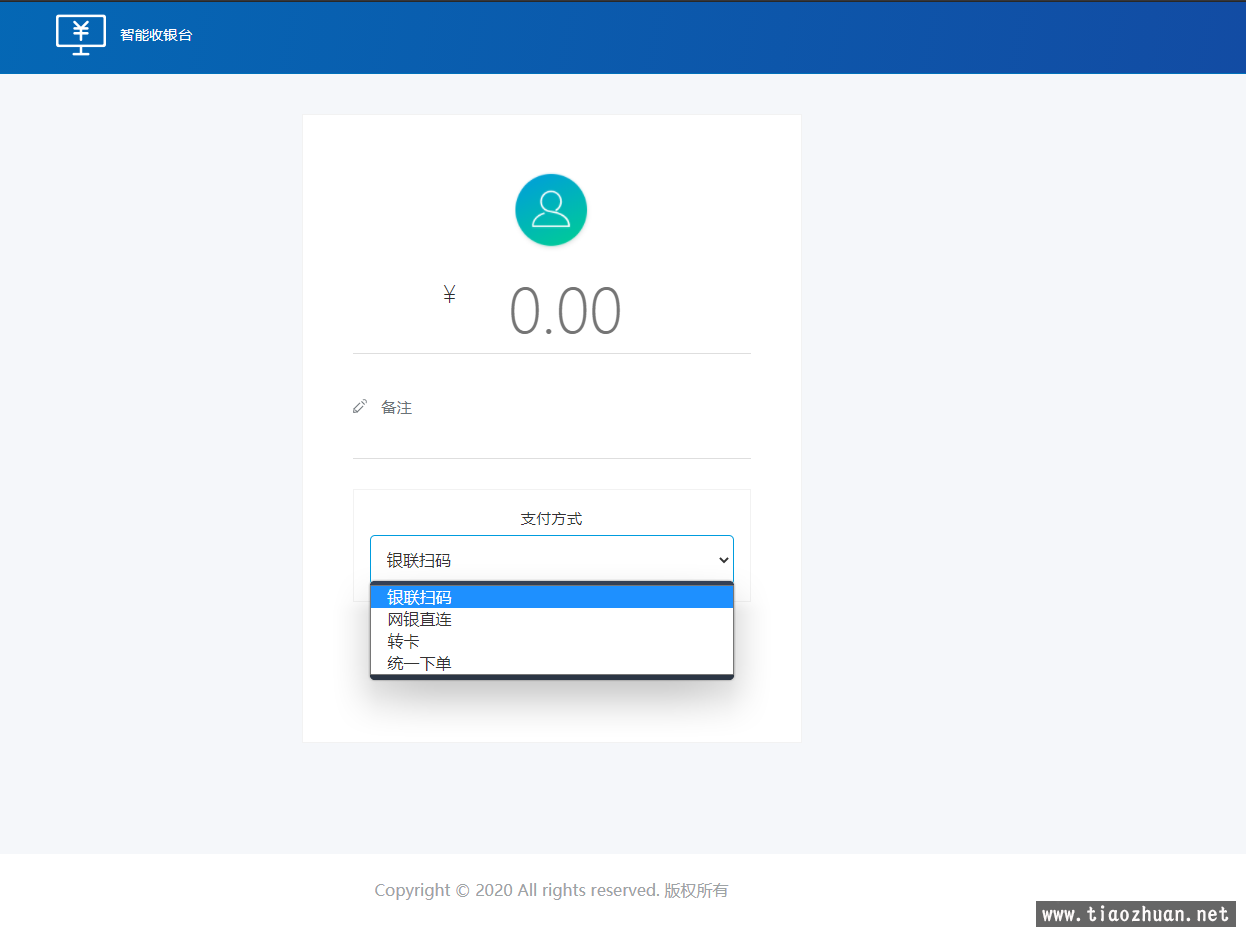Choose 网银直连 payment option

coord(552,619)
